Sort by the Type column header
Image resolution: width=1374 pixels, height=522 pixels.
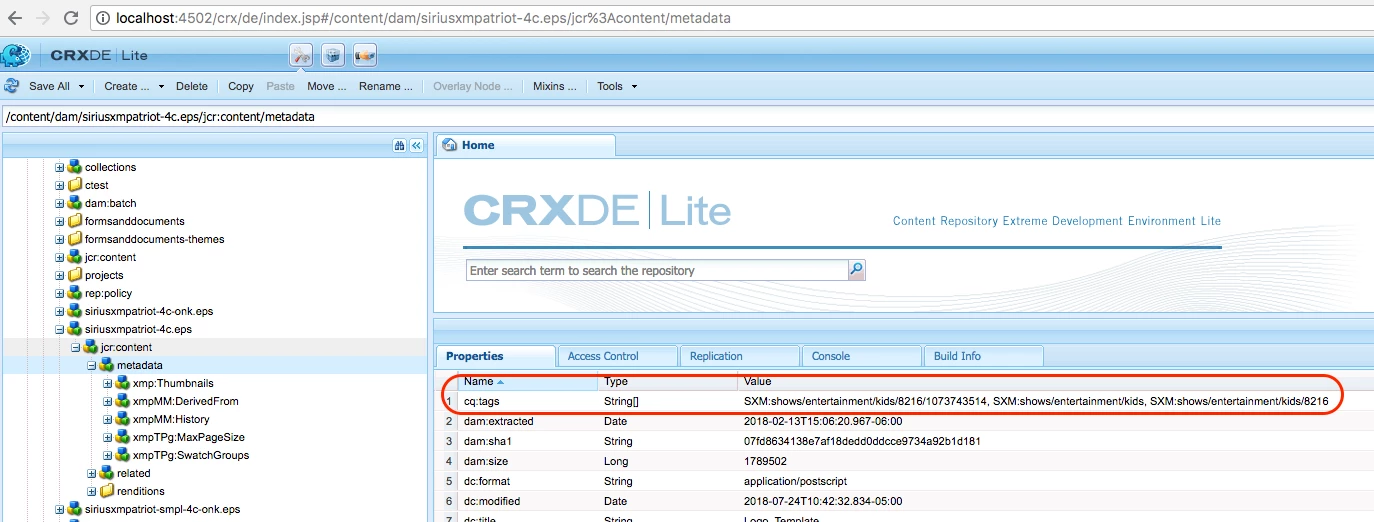click(667, 381)
